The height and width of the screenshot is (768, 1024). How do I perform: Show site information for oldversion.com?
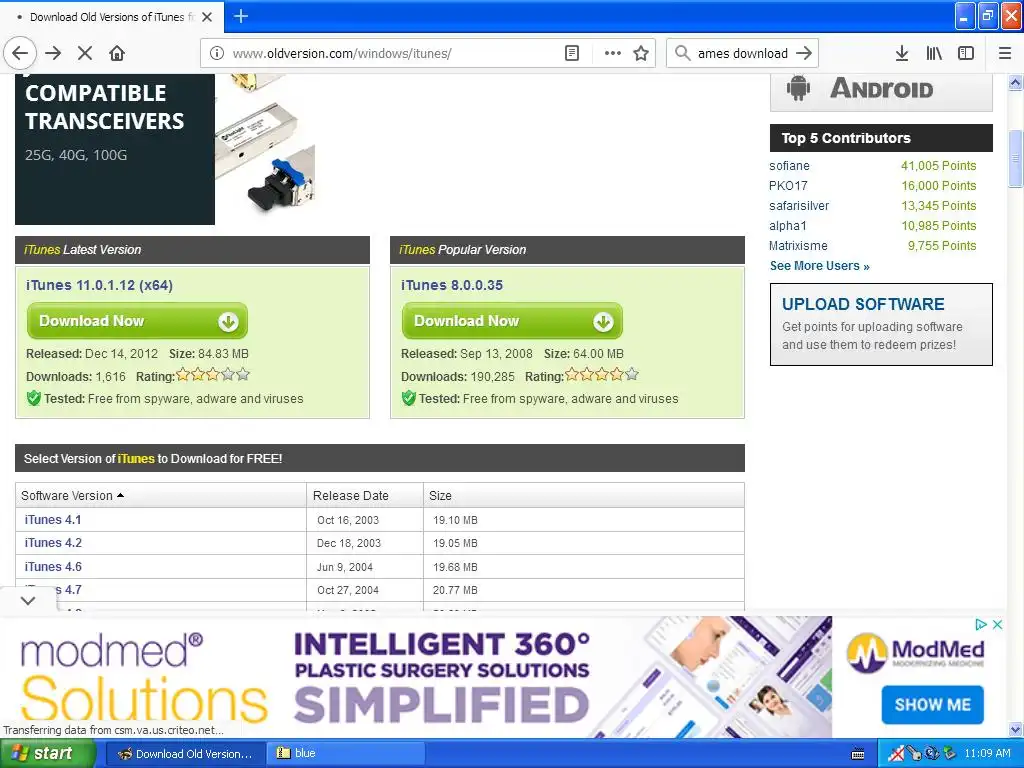click(217, 53)
